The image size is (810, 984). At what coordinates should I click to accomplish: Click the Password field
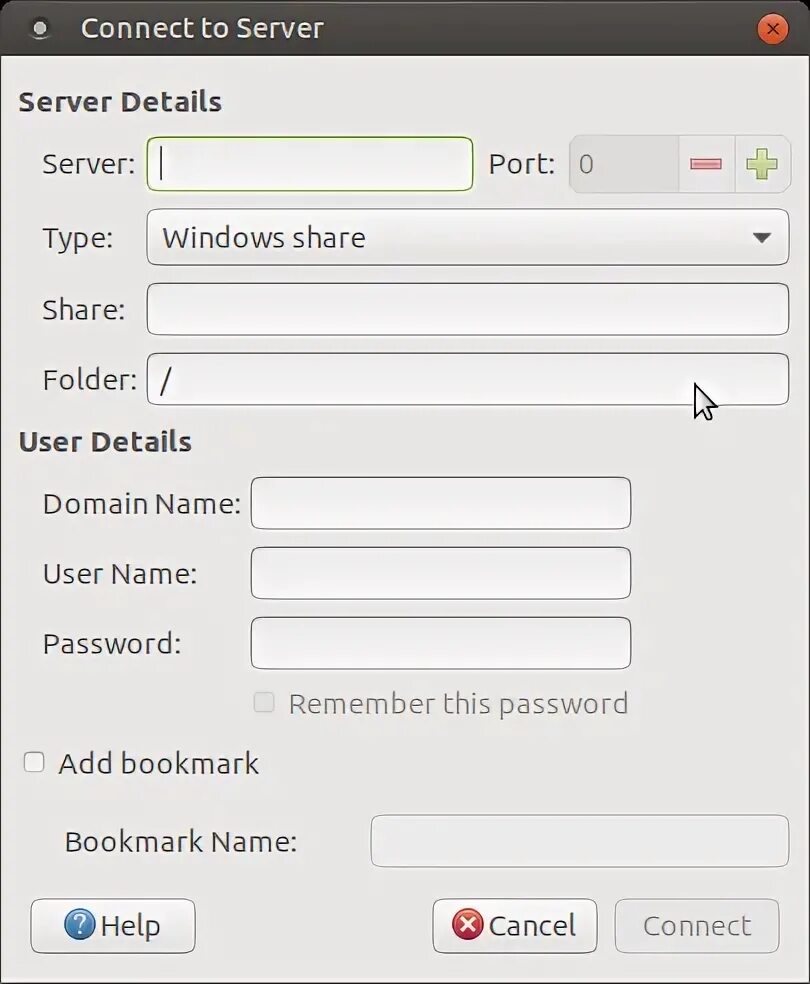(x=440, y=643)
